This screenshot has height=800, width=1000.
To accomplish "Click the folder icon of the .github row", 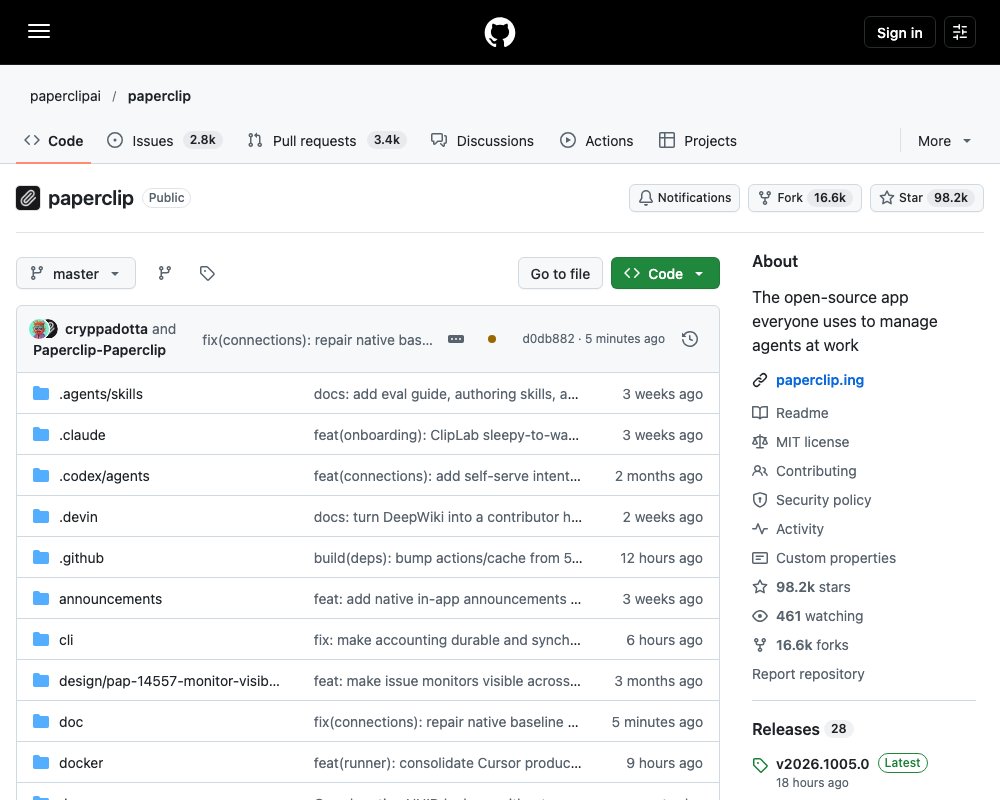I will click(x=41, y=558).
